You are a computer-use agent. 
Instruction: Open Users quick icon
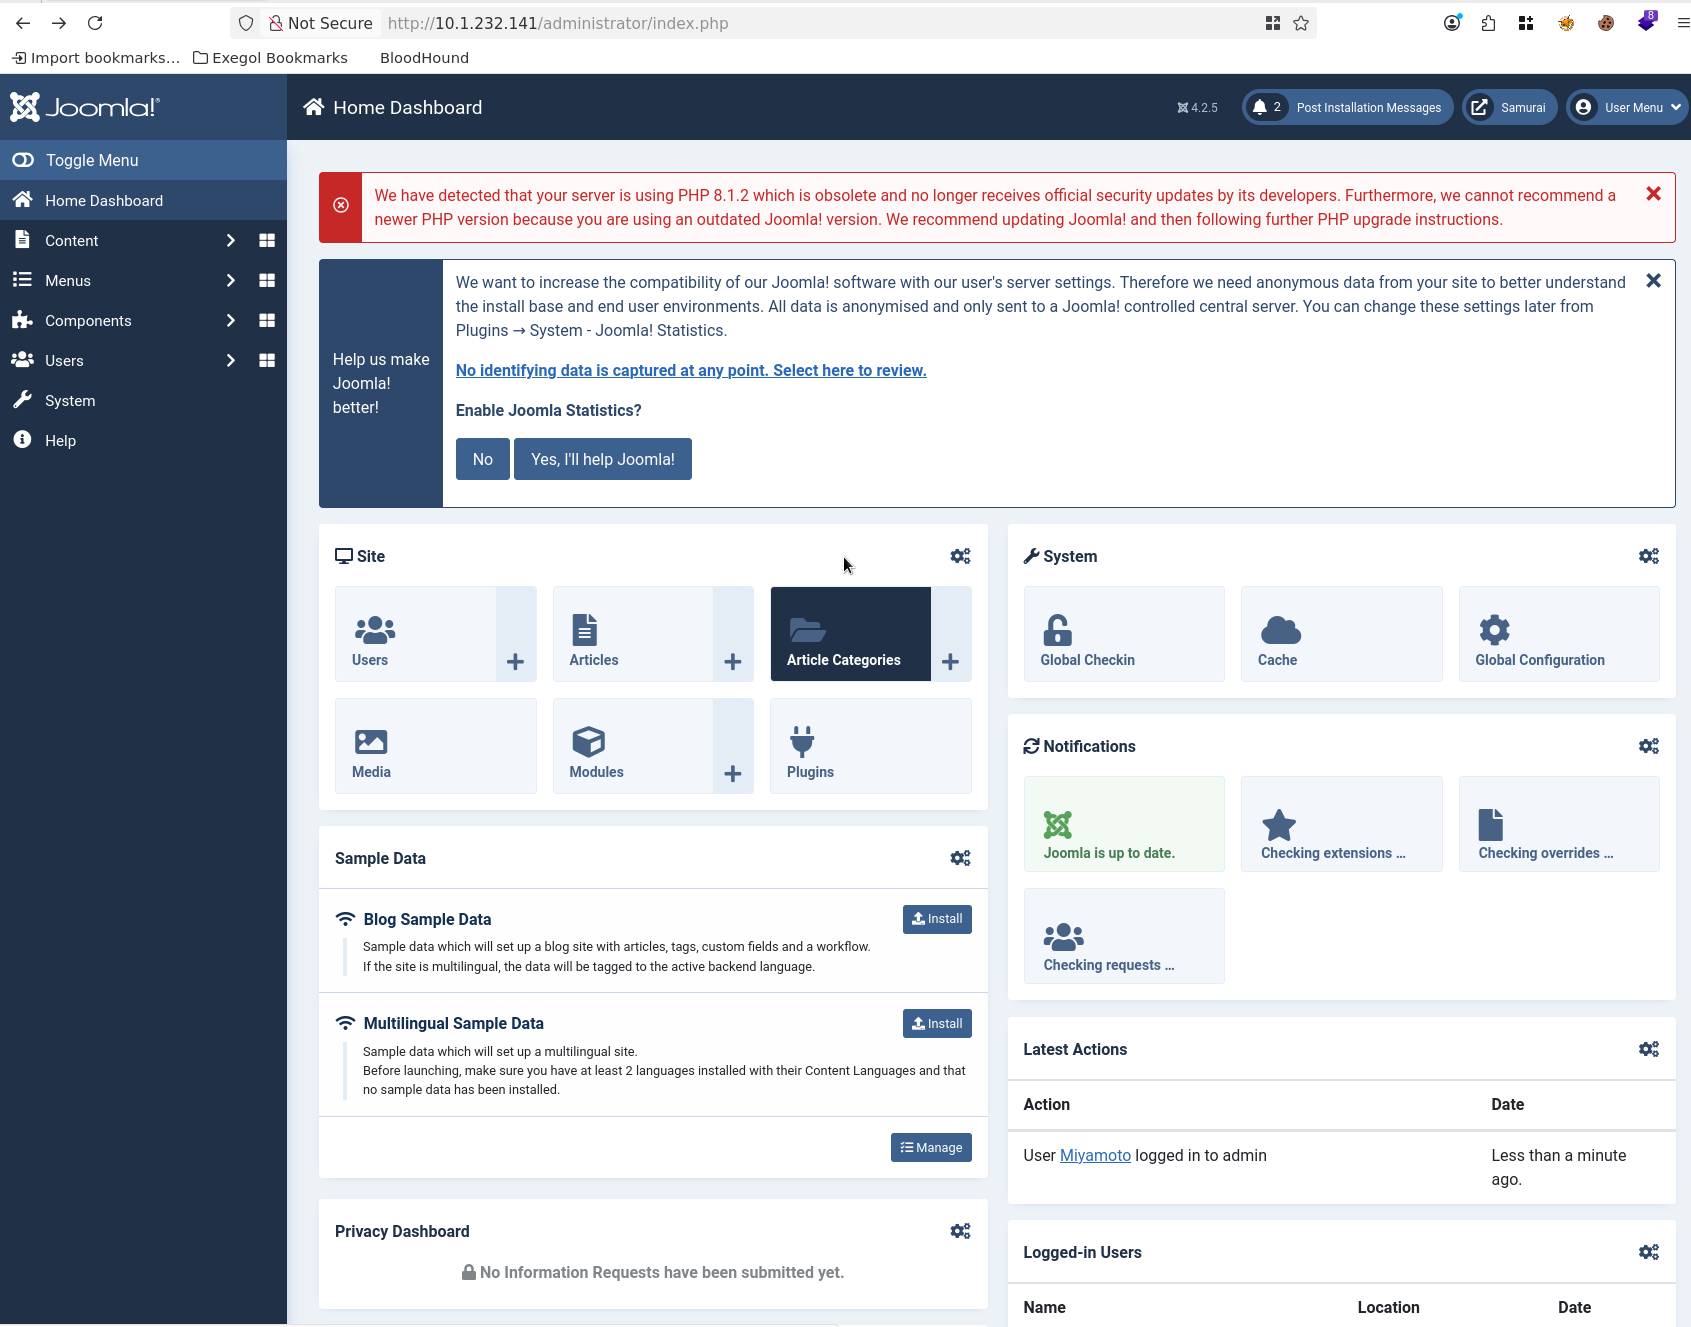point(416,634)
